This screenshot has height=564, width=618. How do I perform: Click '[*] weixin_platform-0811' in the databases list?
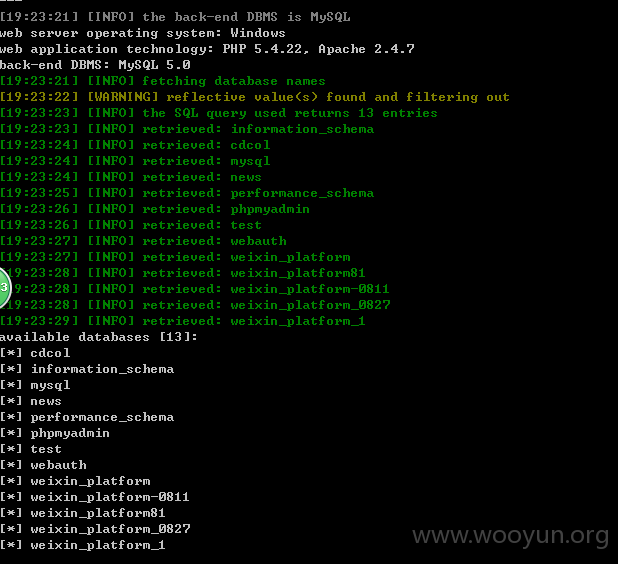(95, 497)
